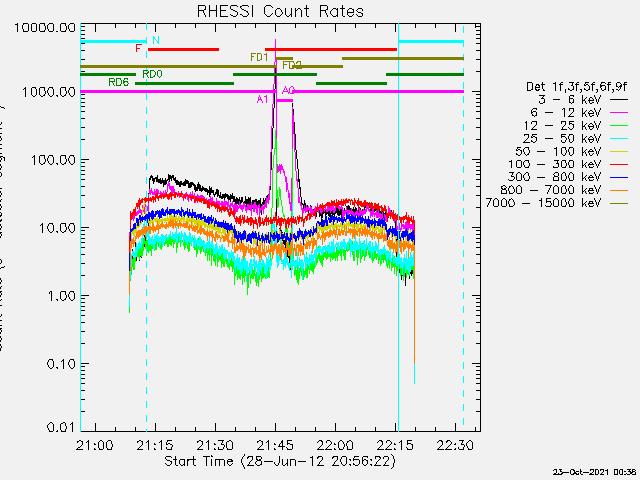Click the olive FD2 flag label

pyautogui.click(x=291, y=66)
